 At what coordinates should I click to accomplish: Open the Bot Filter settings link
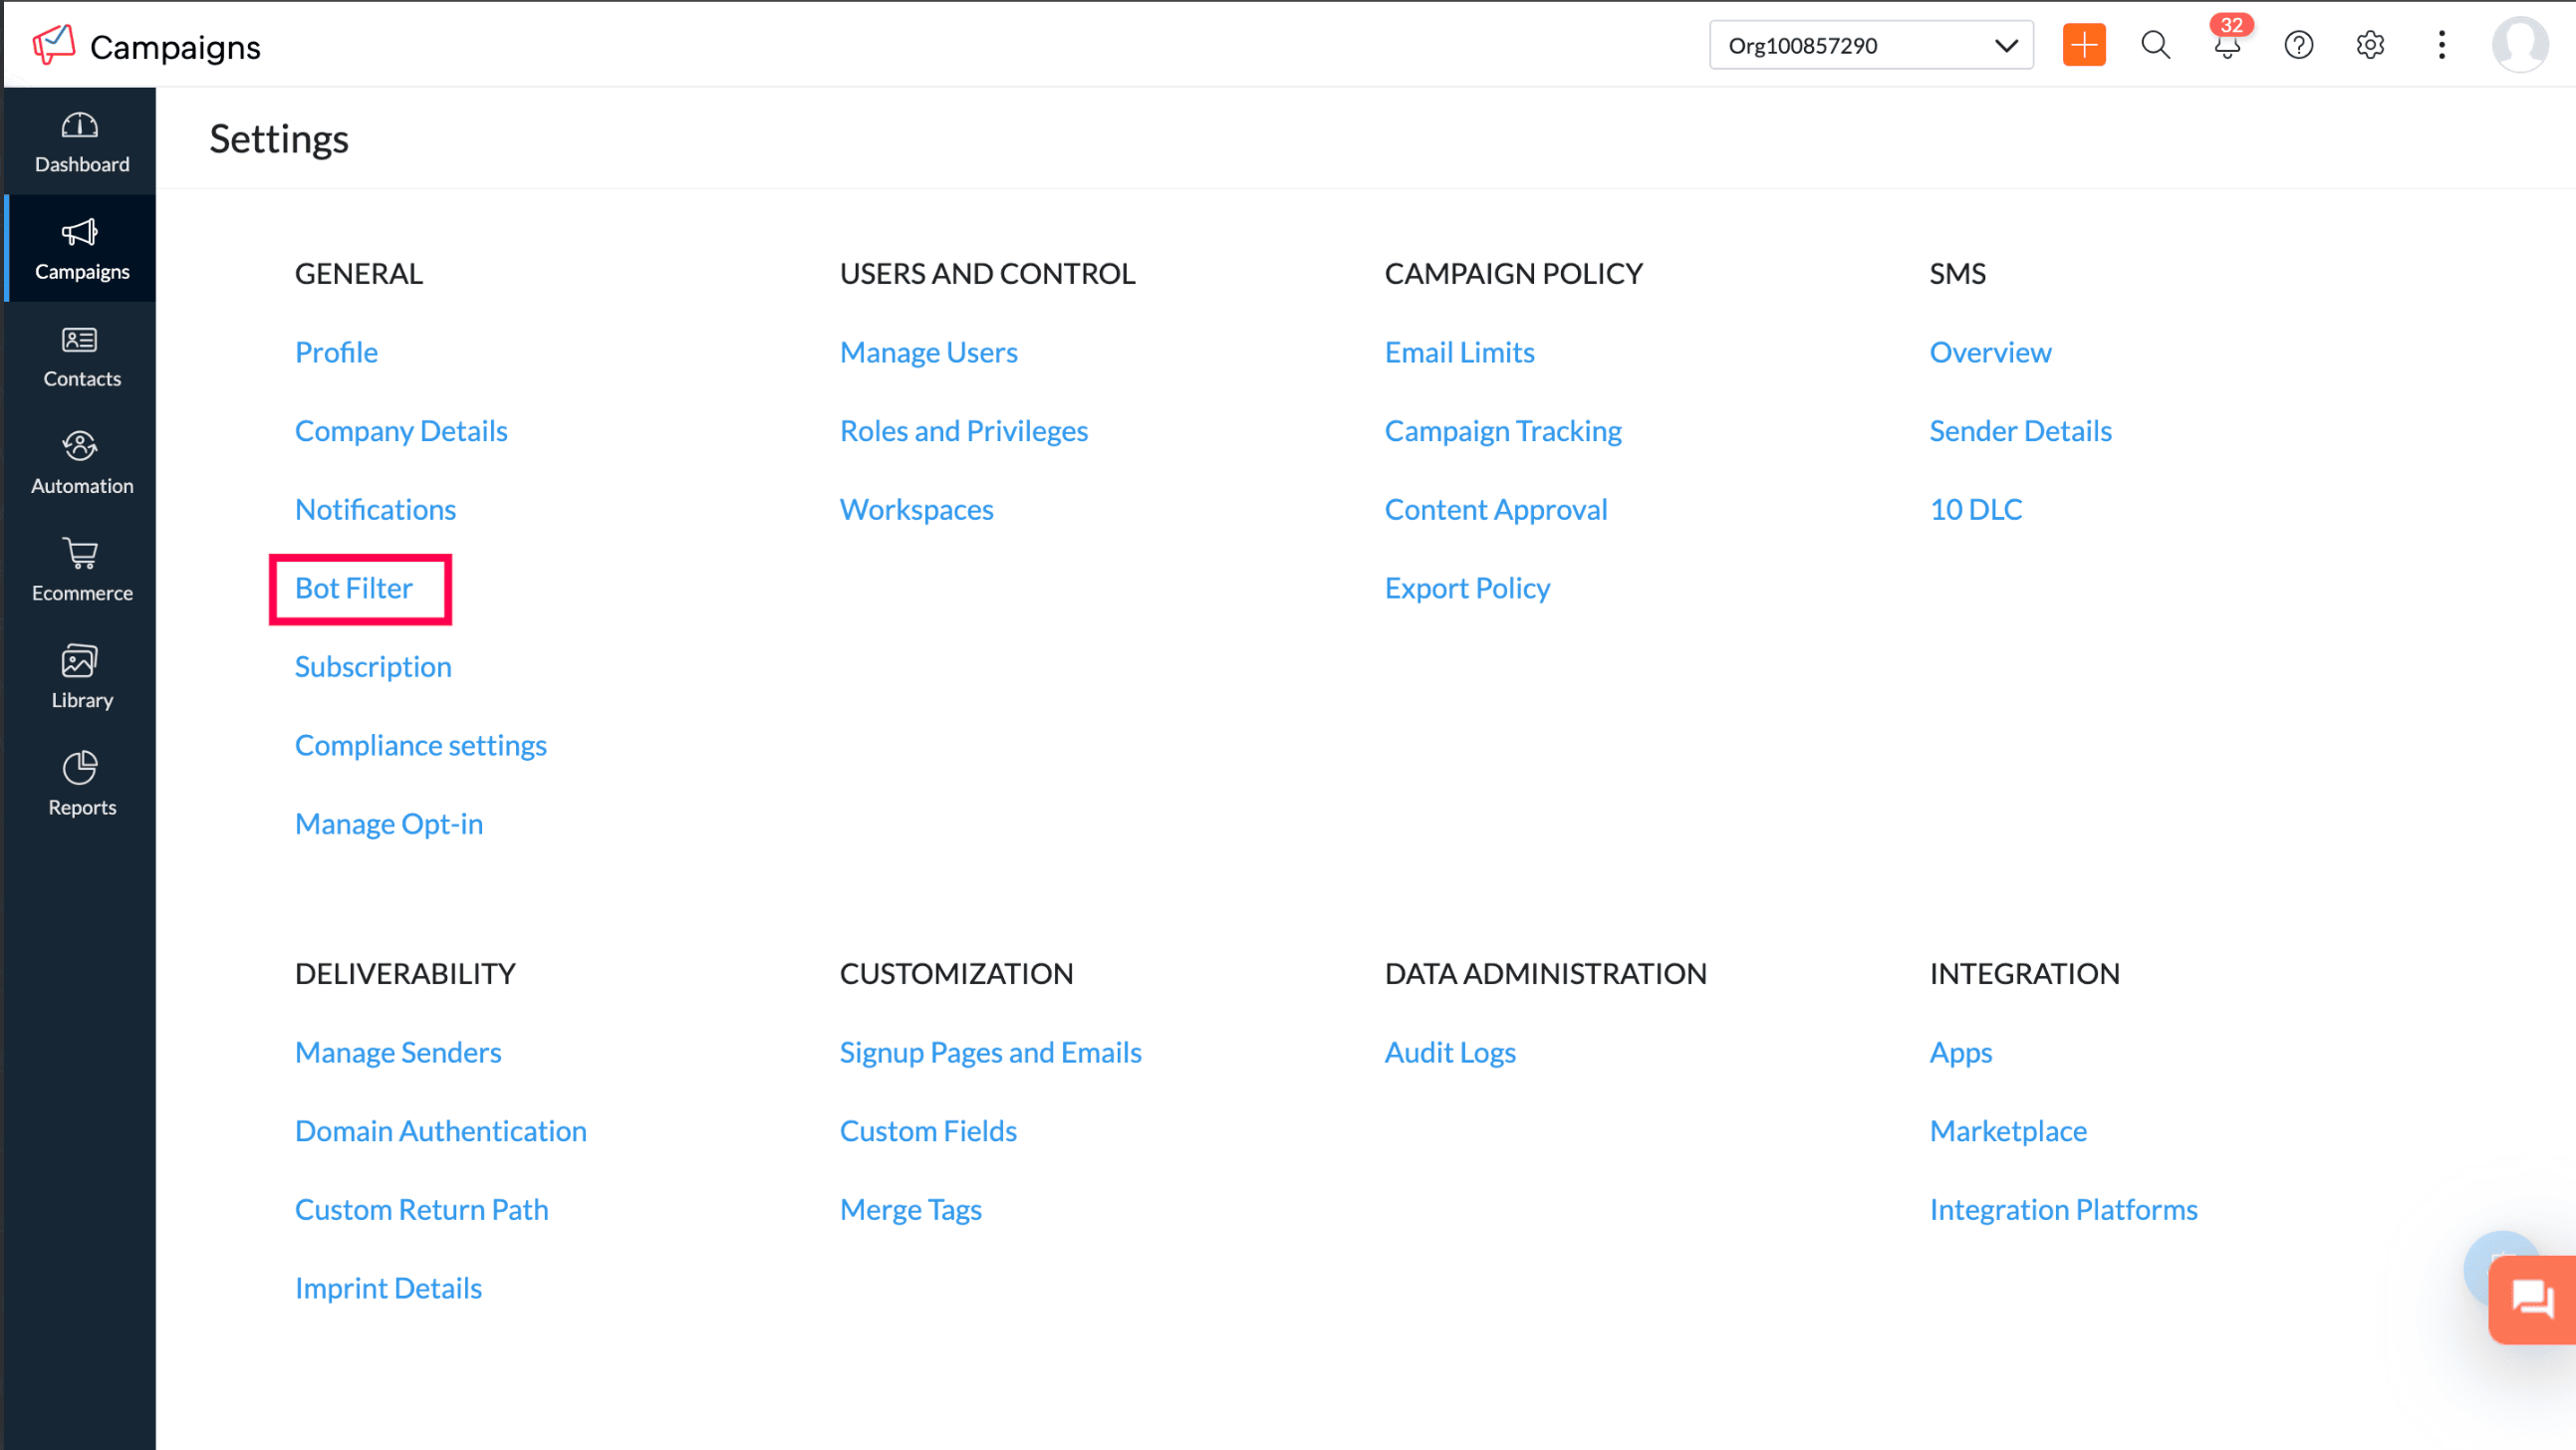tap(354, 588)
